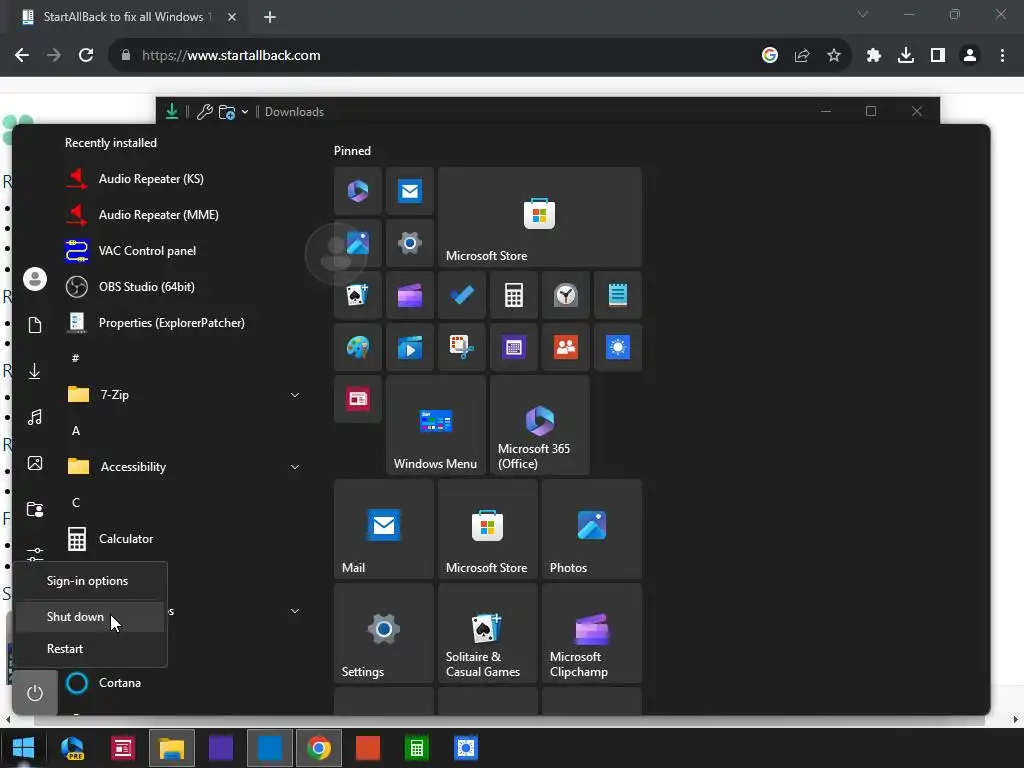Screen dimensions: 1024x768
Task: Open the small Settings gear pinned tile
Action: 409,243
